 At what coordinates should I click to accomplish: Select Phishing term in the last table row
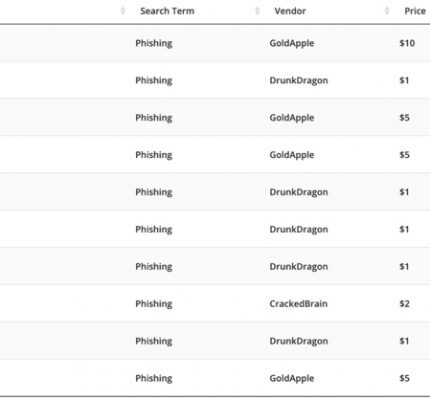(154, 379)
